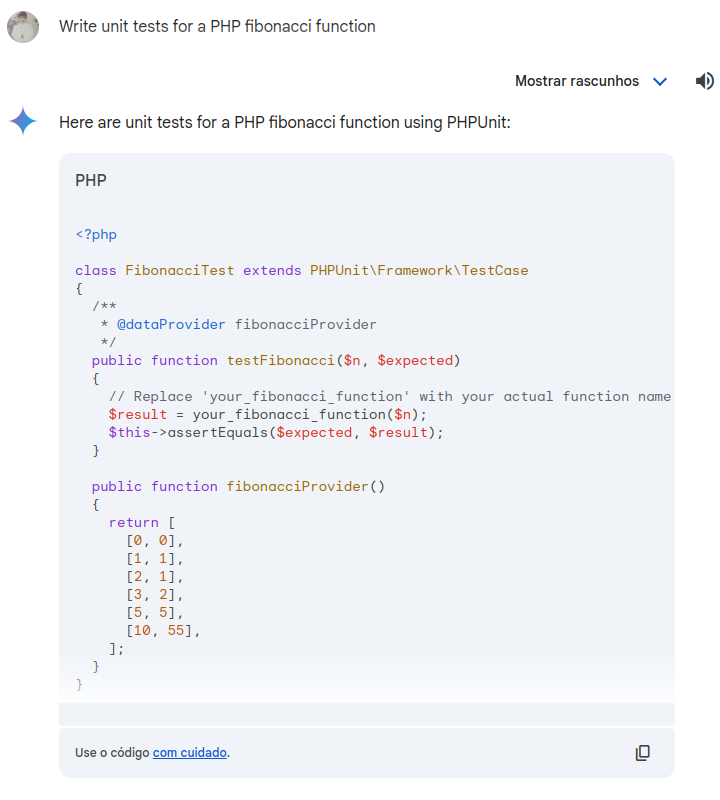Click the 'return [' line
Viewport: 720px width, 800px height.
click(x=142, y=522)
